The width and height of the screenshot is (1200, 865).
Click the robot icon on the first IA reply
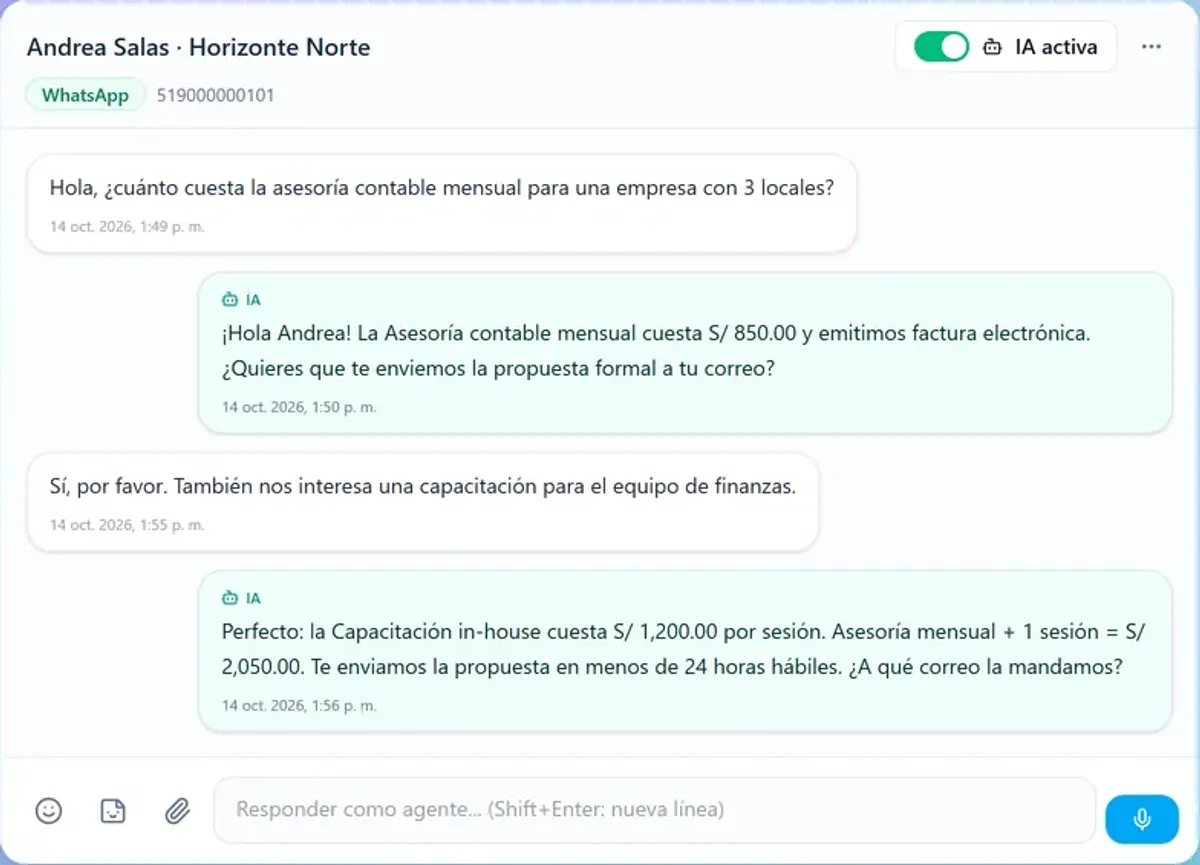point(230,299)
